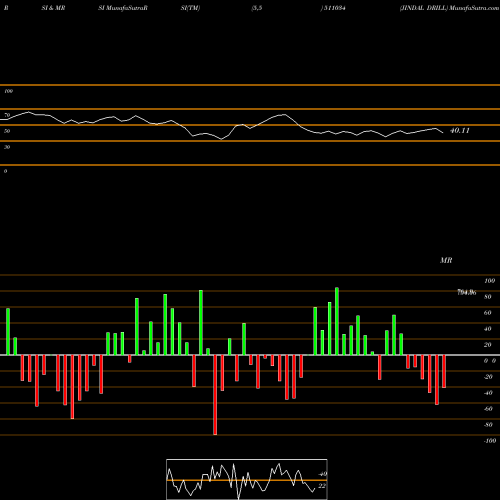Screen dimensions: 500x500
Task: Click the RSI 50 level label
Action: (7, 131)
